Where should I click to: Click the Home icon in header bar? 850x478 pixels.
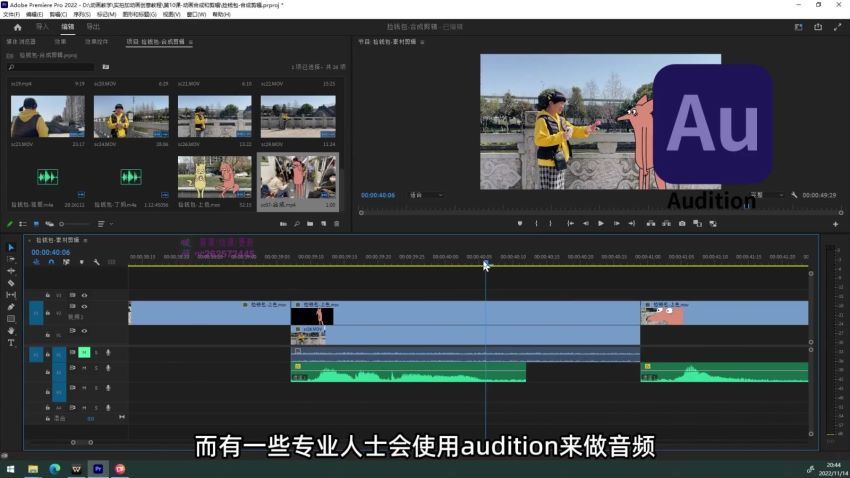[17, 27]
